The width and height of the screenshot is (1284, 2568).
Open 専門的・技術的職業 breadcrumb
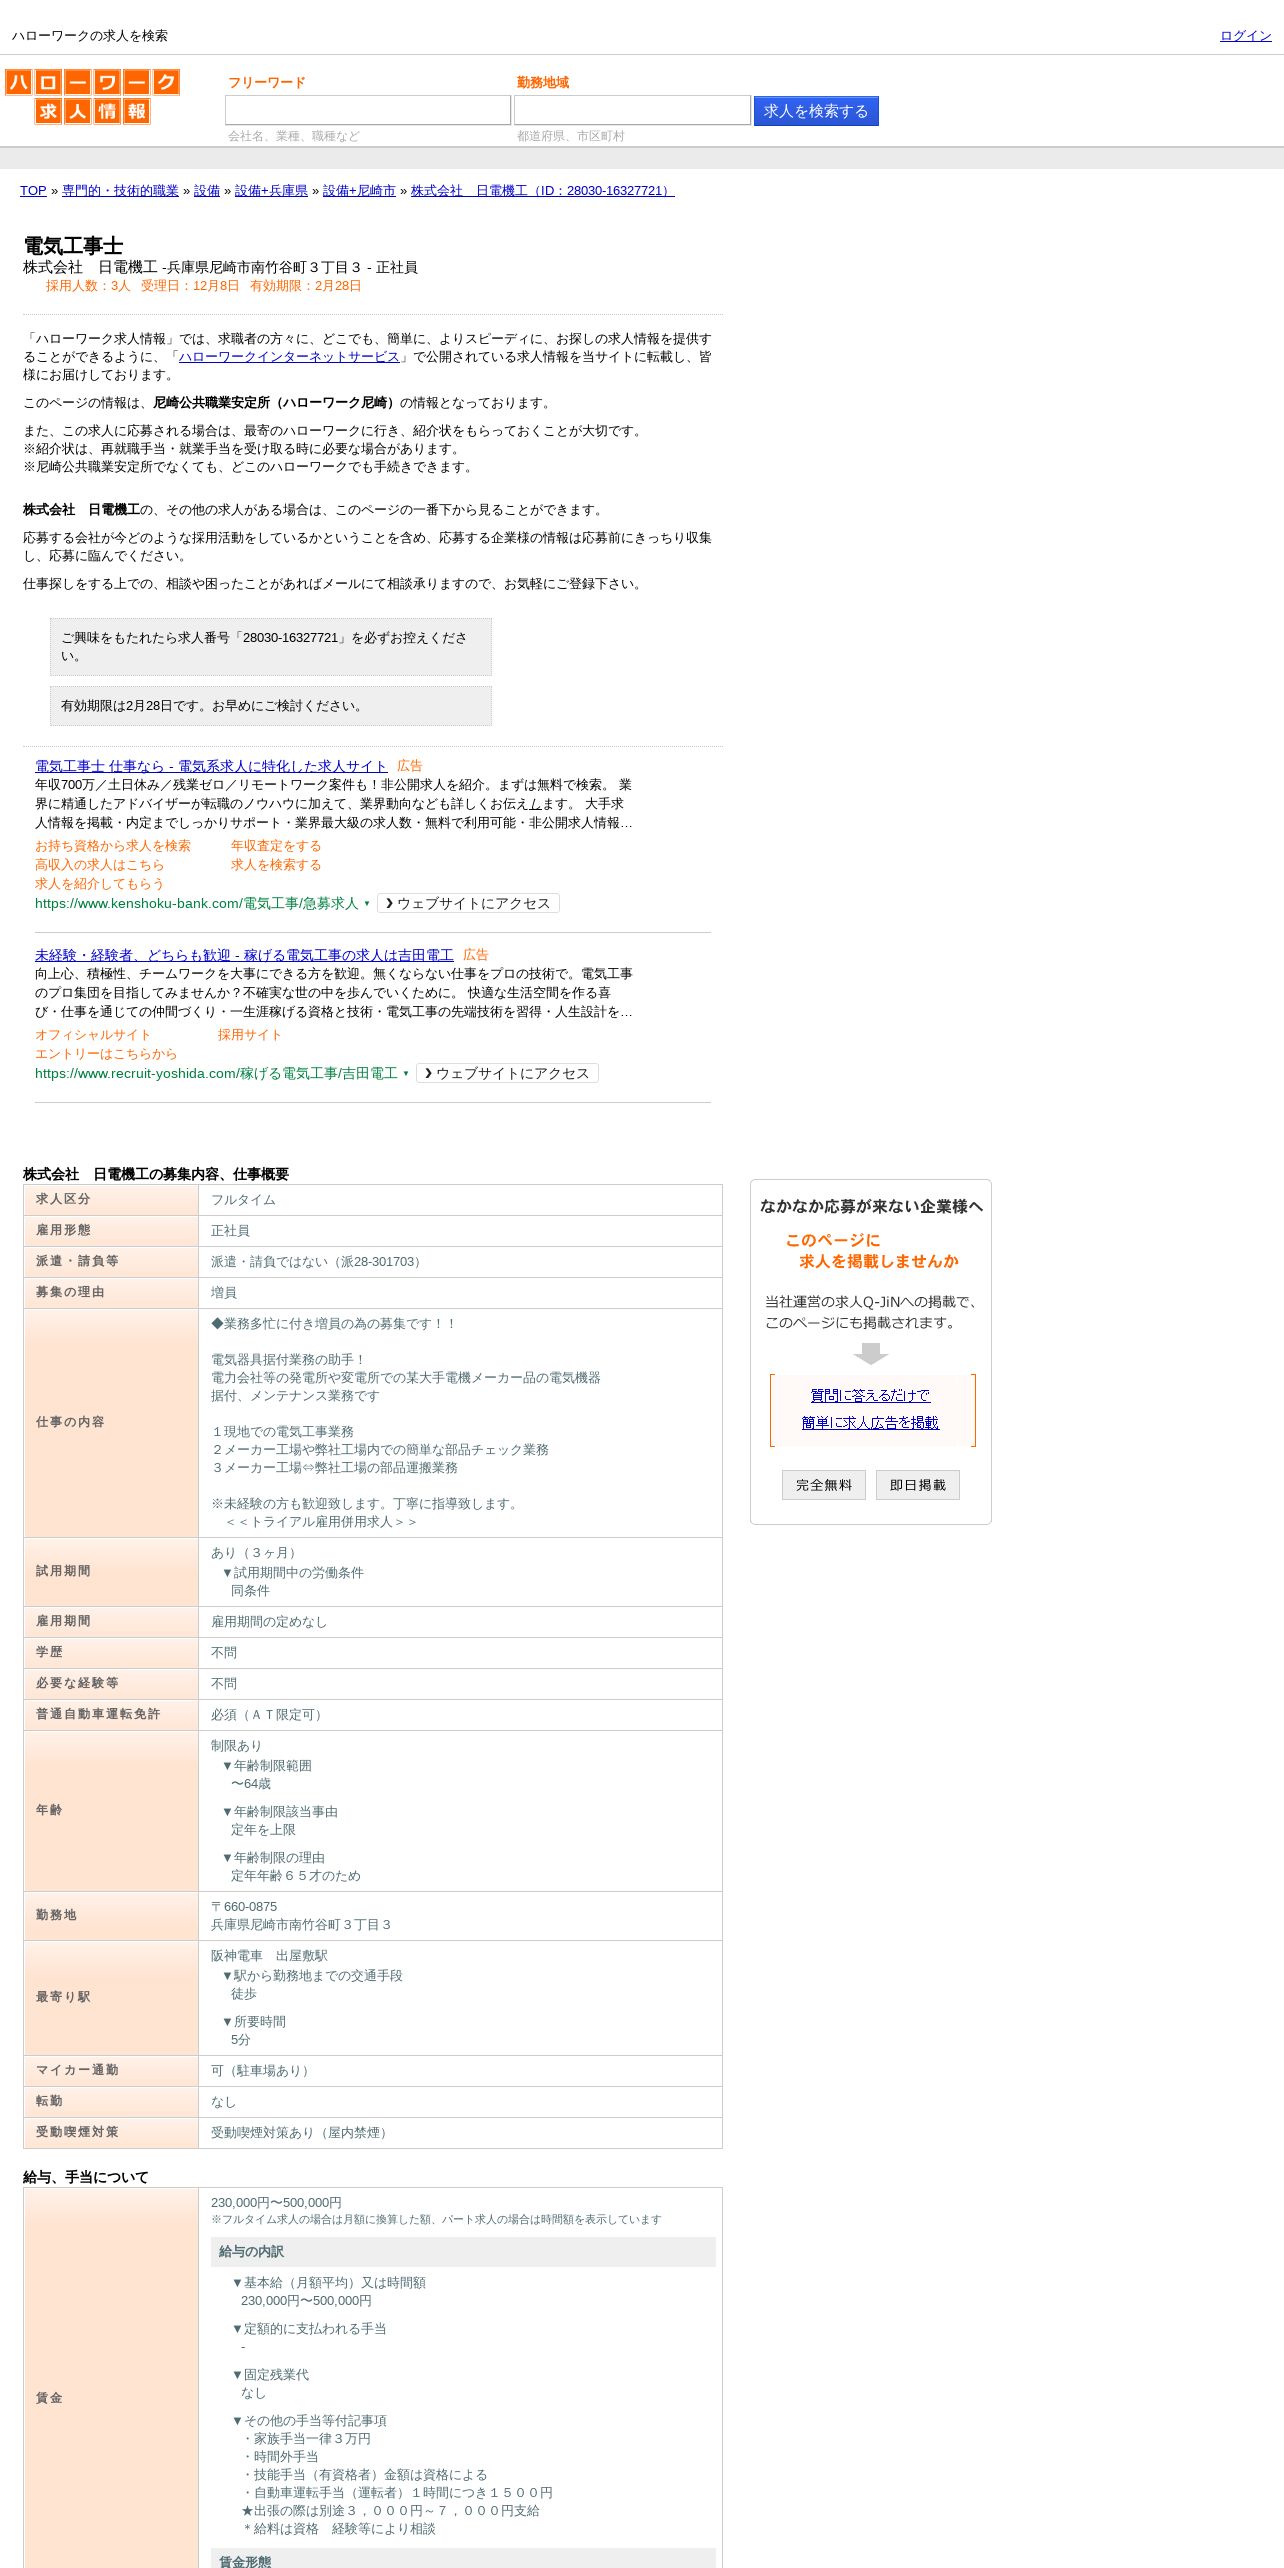tap(120, 191)
